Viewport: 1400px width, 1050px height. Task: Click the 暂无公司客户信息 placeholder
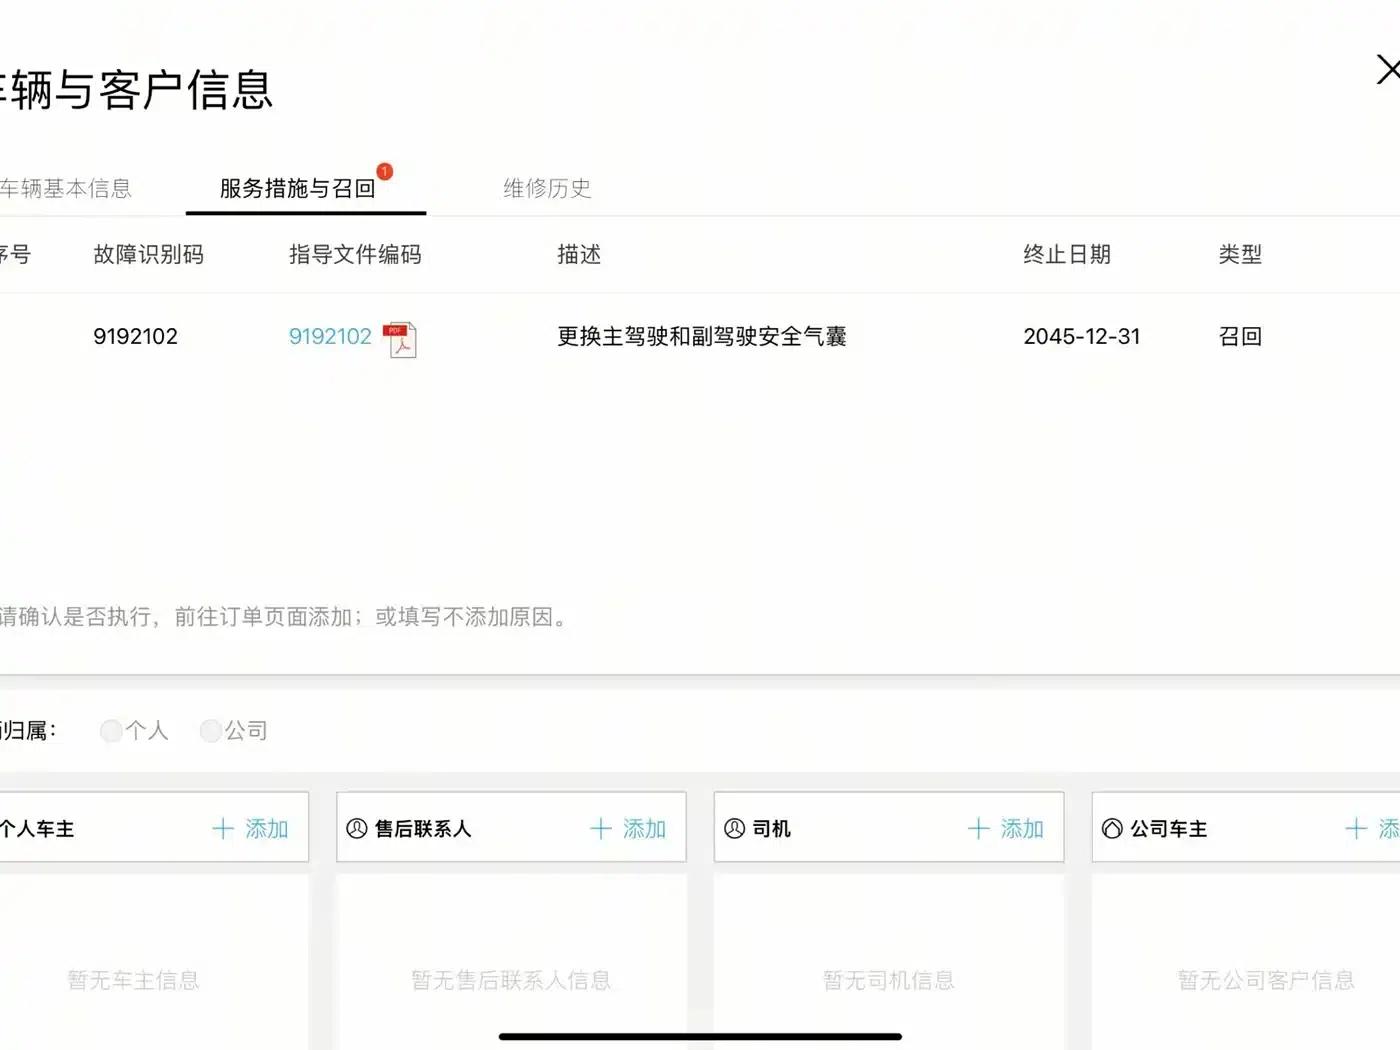[x=1266, y=980]
